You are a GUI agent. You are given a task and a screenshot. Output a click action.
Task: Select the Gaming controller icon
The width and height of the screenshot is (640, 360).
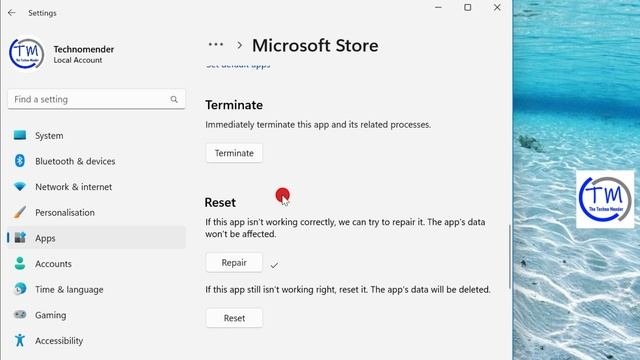(x=20, y=315)
